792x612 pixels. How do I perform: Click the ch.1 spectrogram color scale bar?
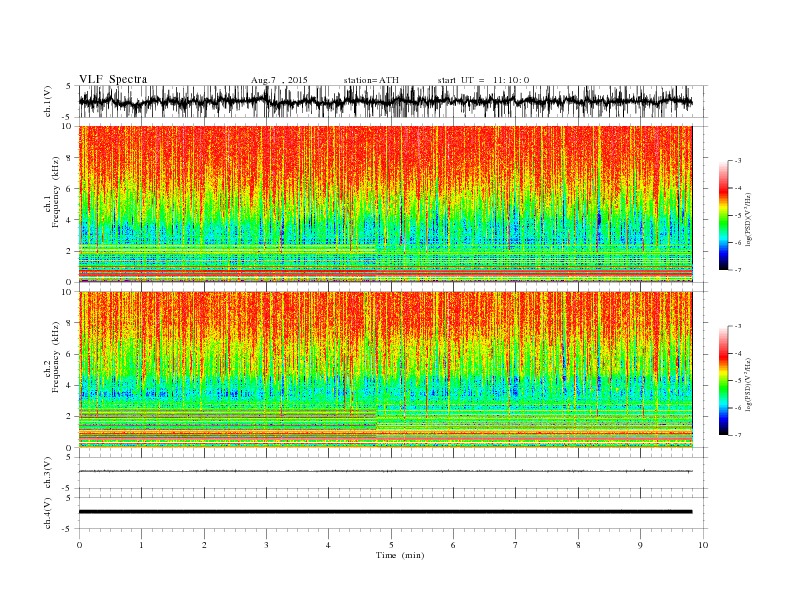coord(724,215)
